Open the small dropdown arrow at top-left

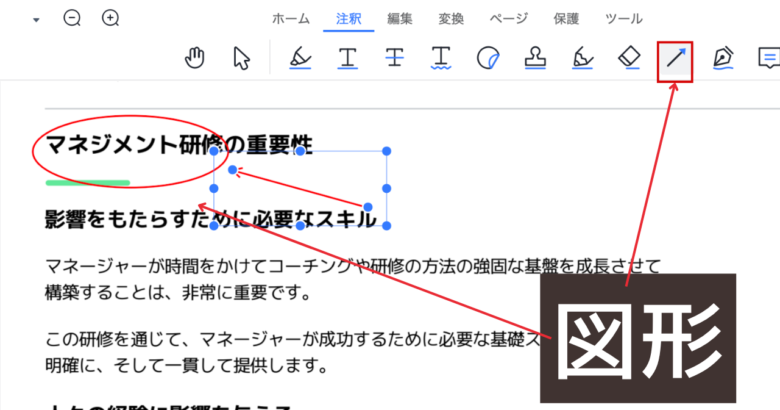[x=37, y=19]
